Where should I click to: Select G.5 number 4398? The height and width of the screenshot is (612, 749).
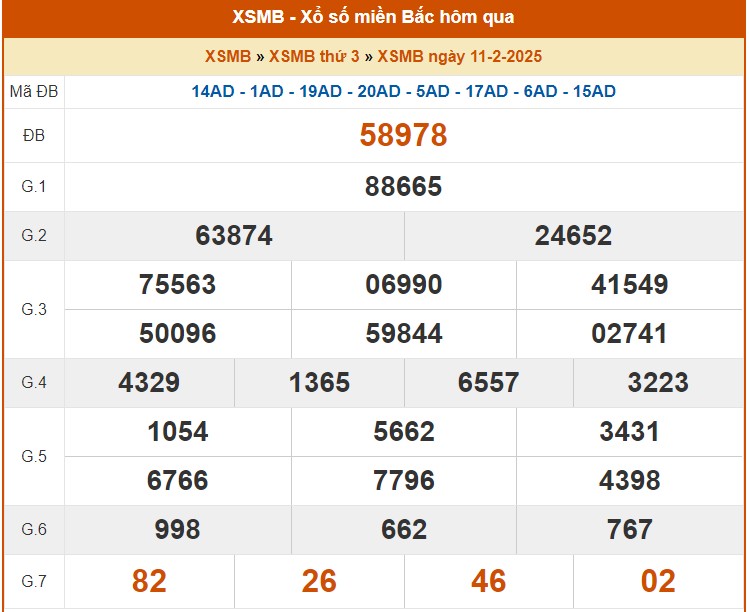point(629,481)
